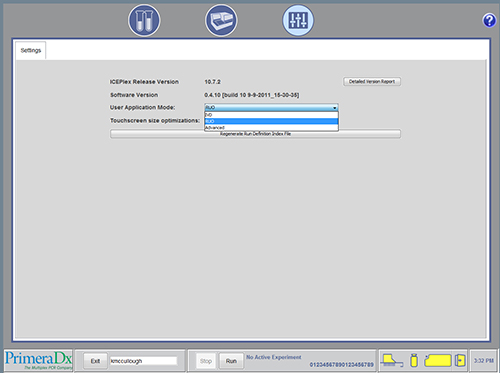This screenshot has height=373, width=500.
Task: Click the ICEPlex Release Version label
Action: 144,82
